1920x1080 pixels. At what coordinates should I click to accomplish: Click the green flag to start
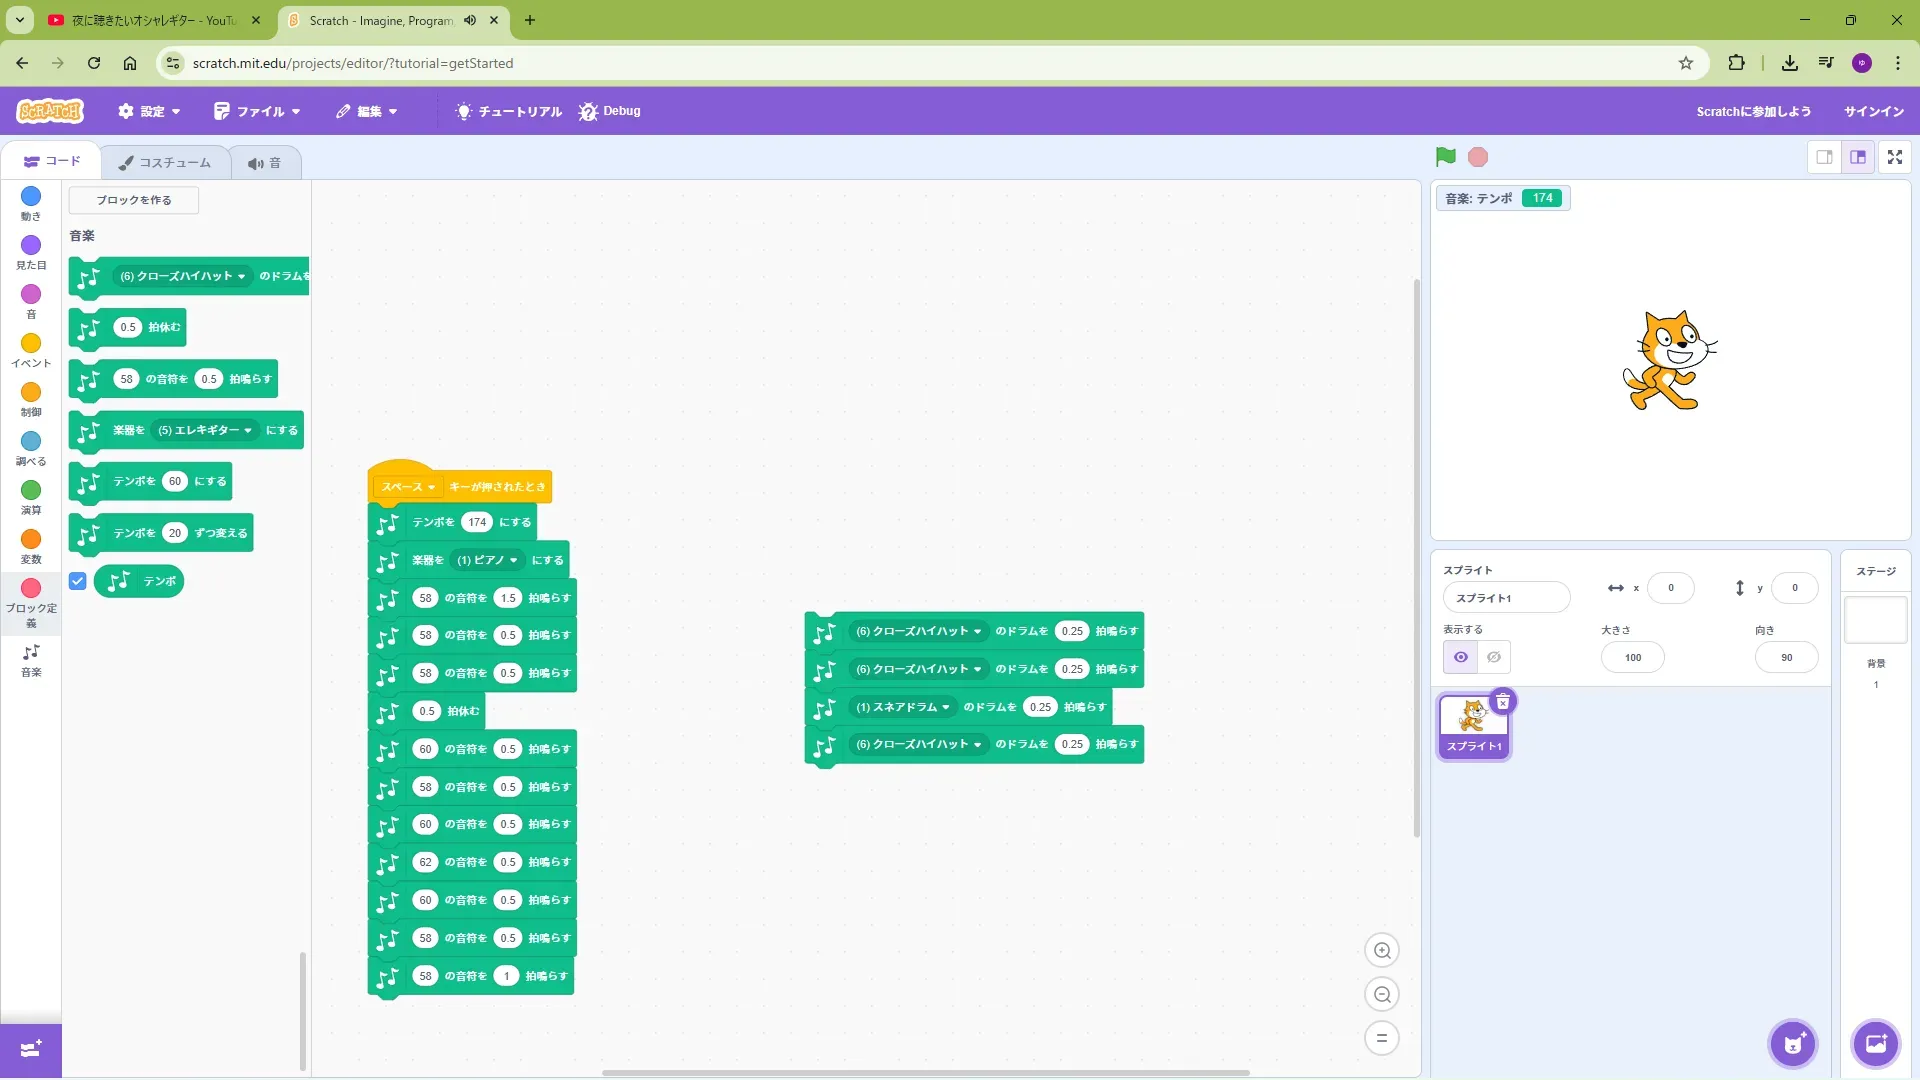pos(1445,157)
